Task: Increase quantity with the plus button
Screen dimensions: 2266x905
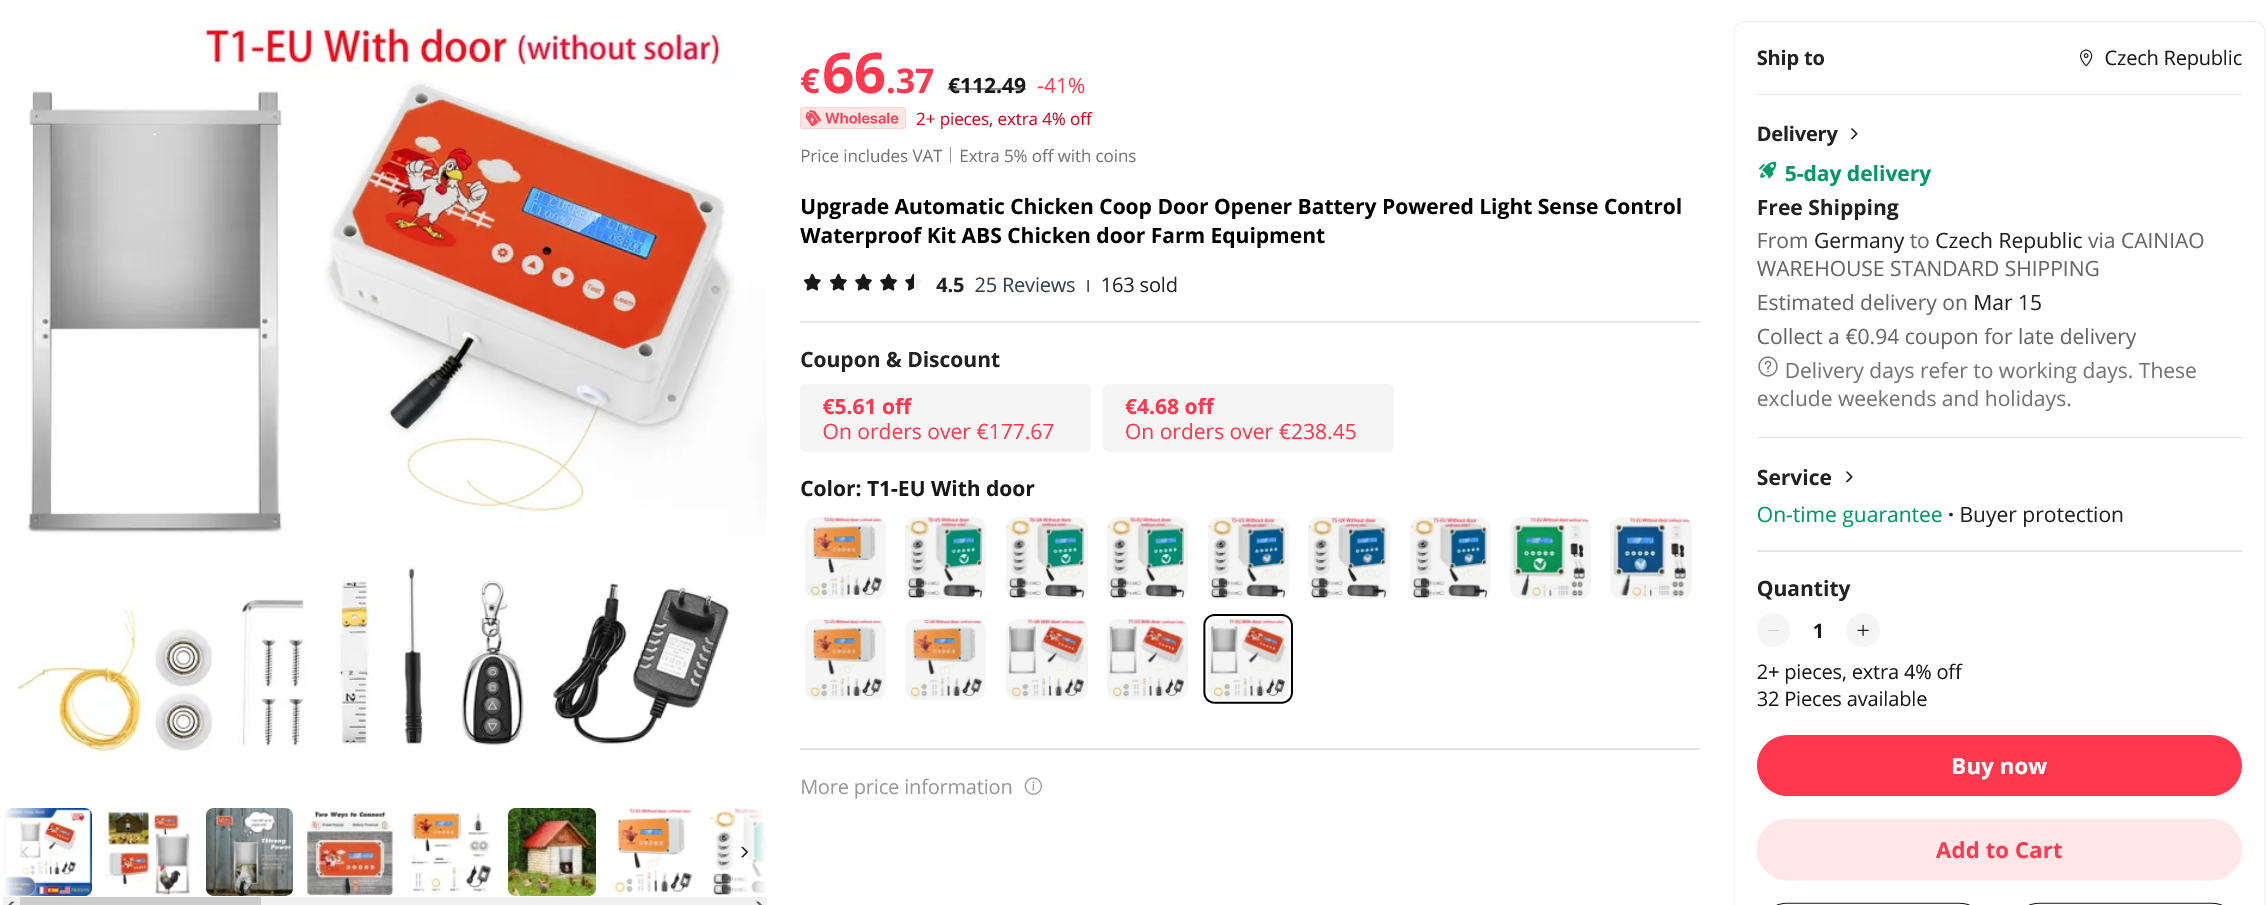Action: tap(1863, 630)
